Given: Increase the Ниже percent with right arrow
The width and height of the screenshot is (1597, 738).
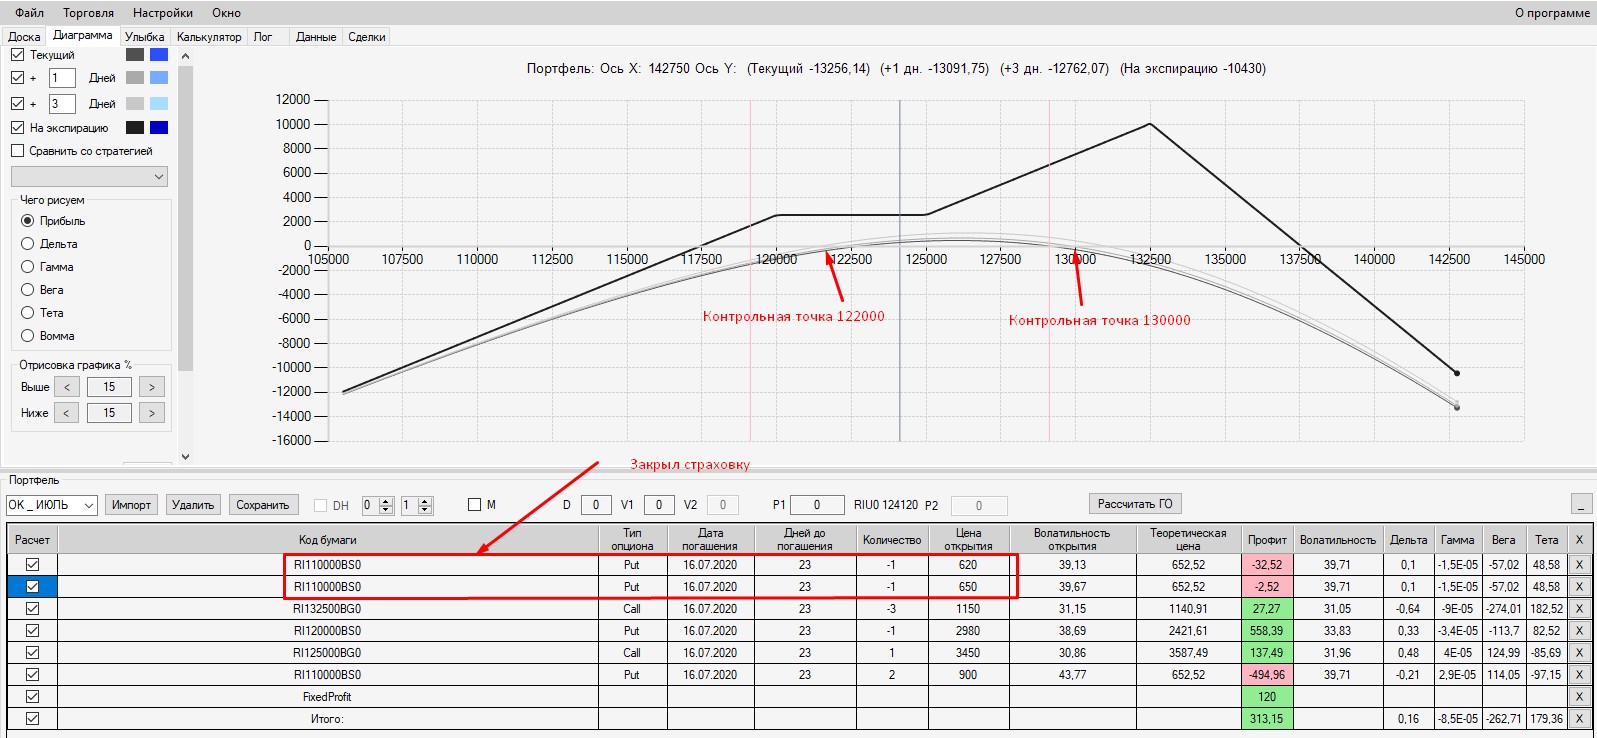Looking at the screenshot, I should (x=152, y=413).
